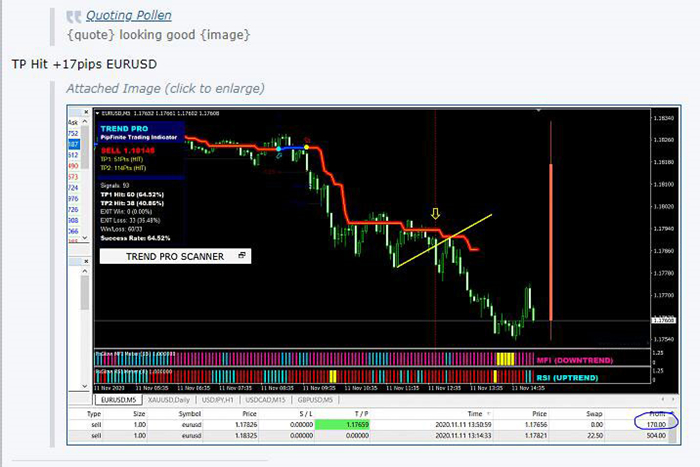Click the chart tabs scroll right arrow
Viewport: 700px width, 467px height.
pos(673,399)
